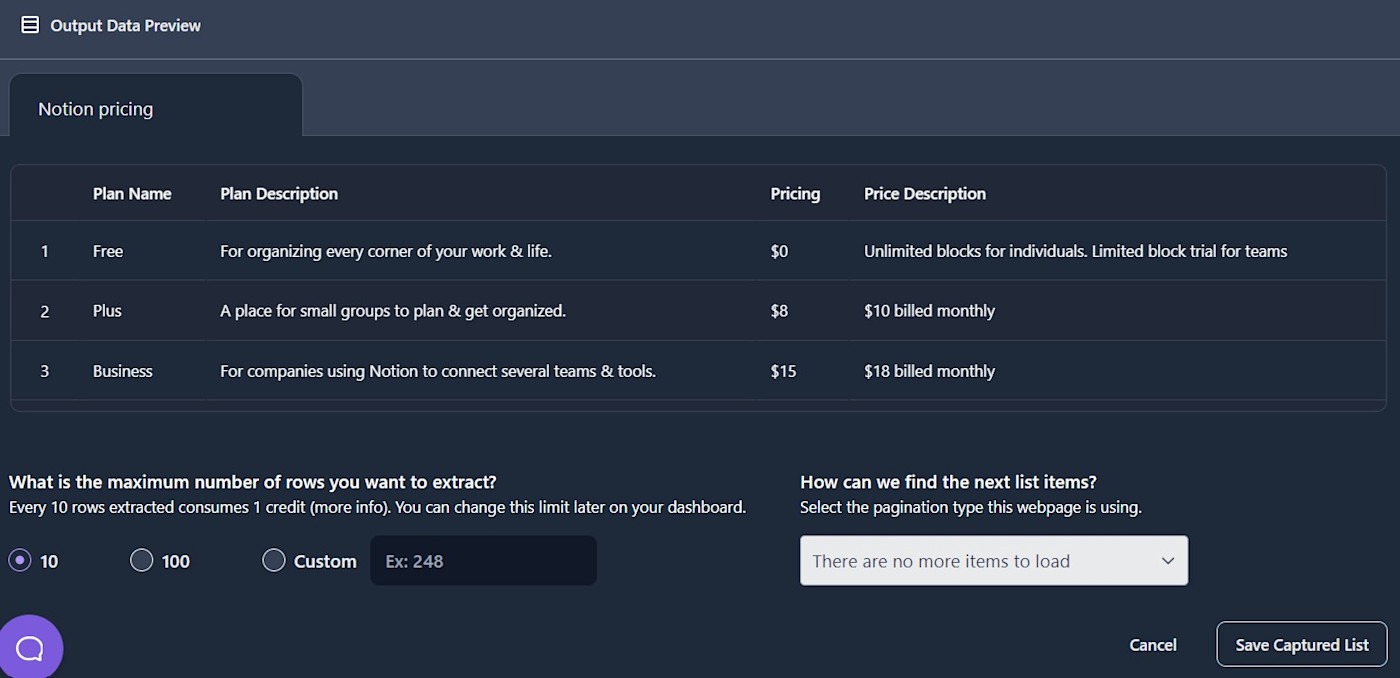The image size is (1400, 678).
Task: Click row number 3 in table
Action: coord(44,371)
